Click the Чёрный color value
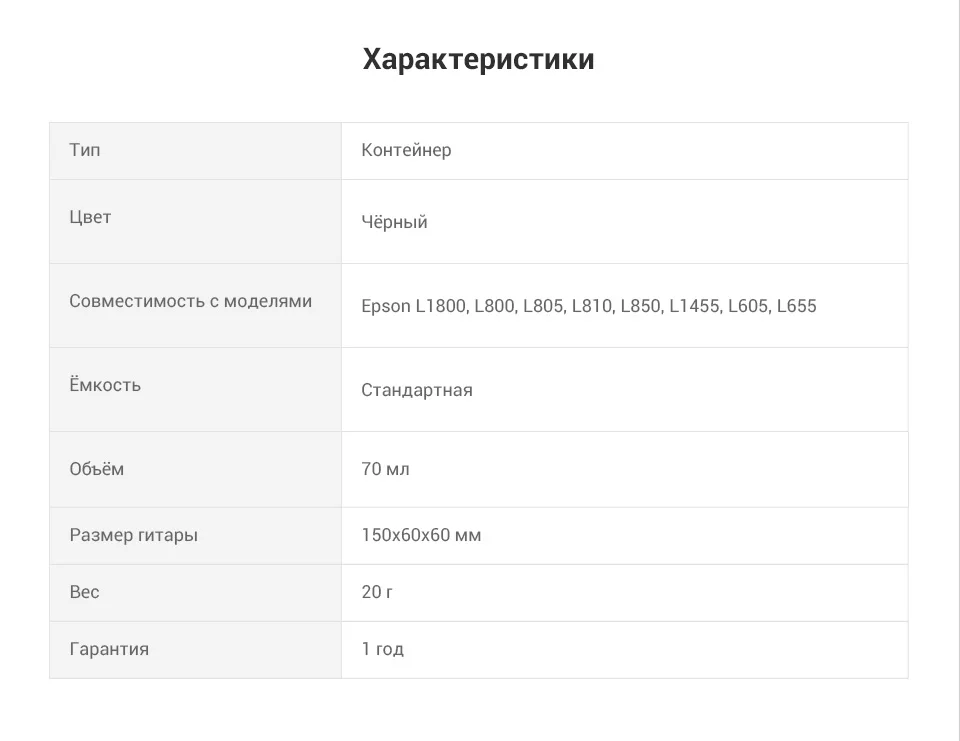The image size is (960, 741). click(394, 222)
